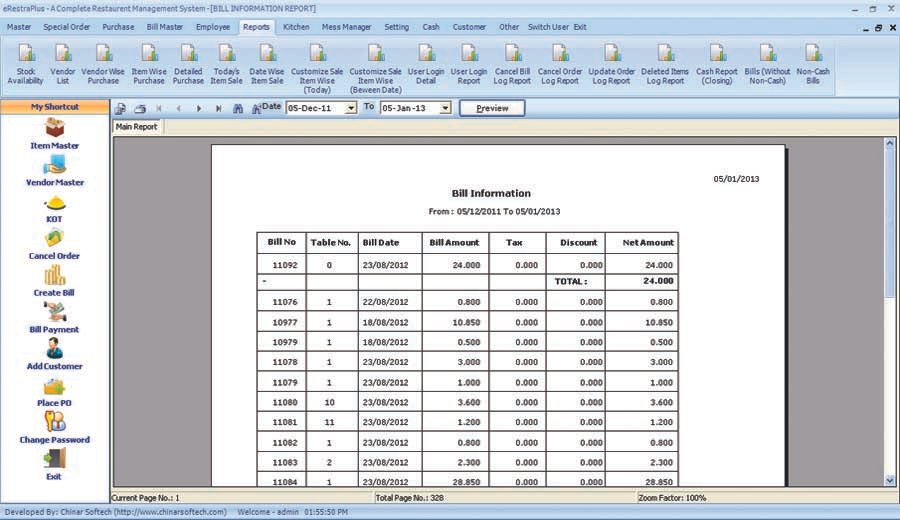The height and width of the screenshot is (520, 900).
Task: Click the Preview button
Action: [x=492, y=108]
